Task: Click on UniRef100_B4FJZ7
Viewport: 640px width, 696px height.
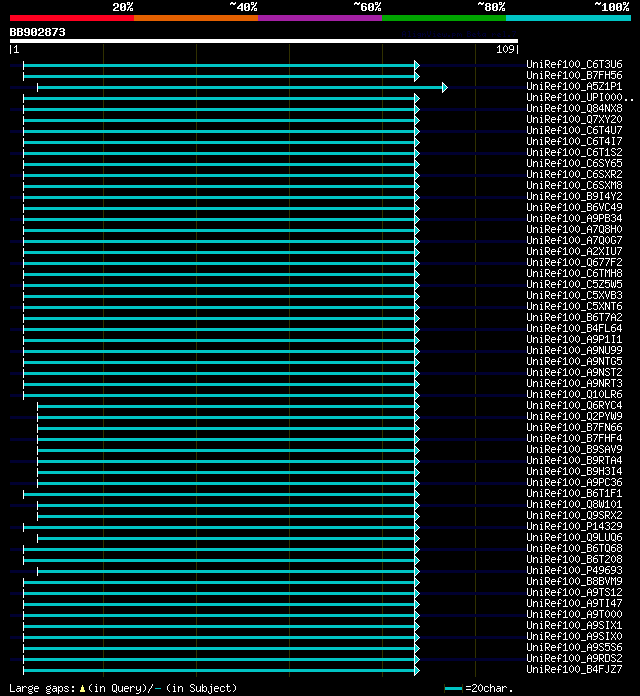Action: coord(574,669)
